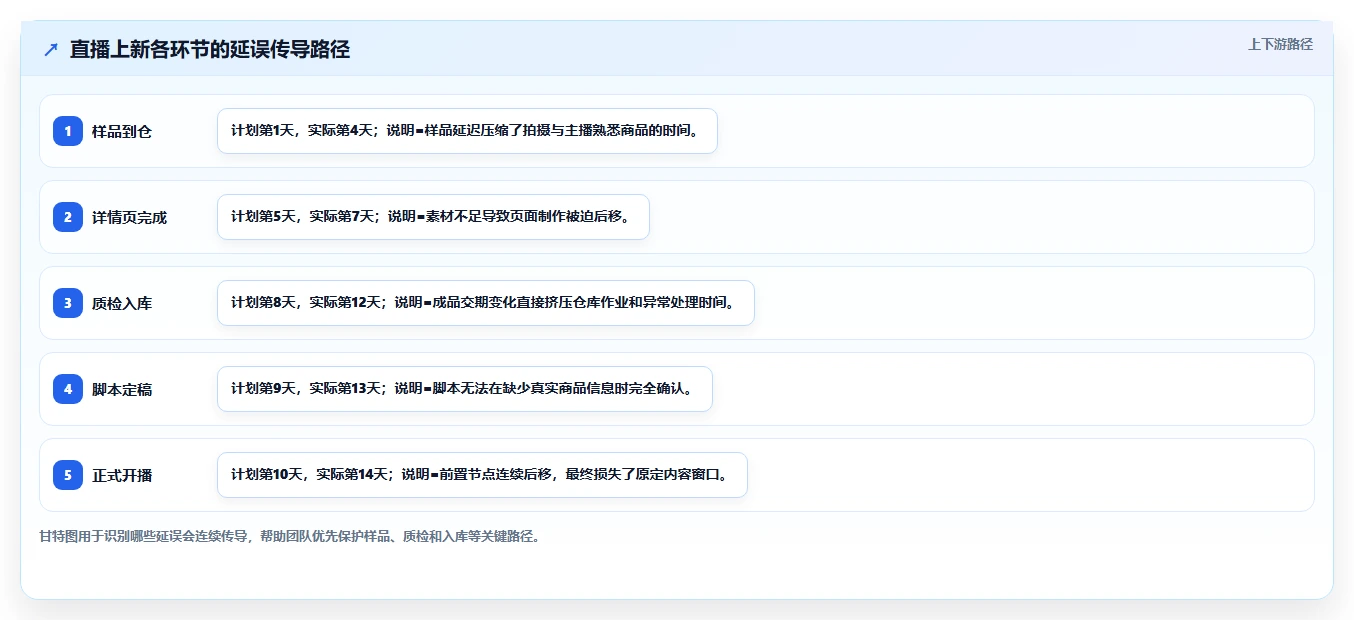Select the number 1 step badge

(x=68, y=131)
